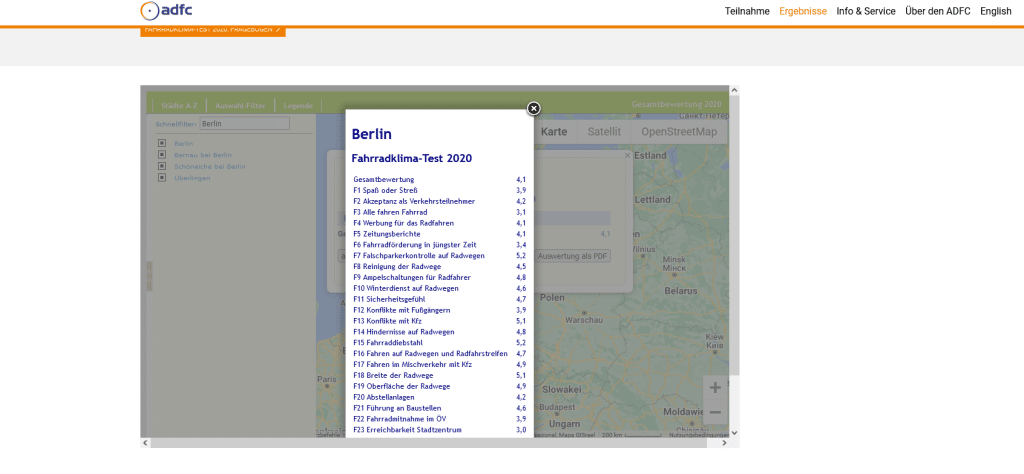1024x474 pixels.
Task: Select Berlin in the city list
Action: (x=184, y=143)
